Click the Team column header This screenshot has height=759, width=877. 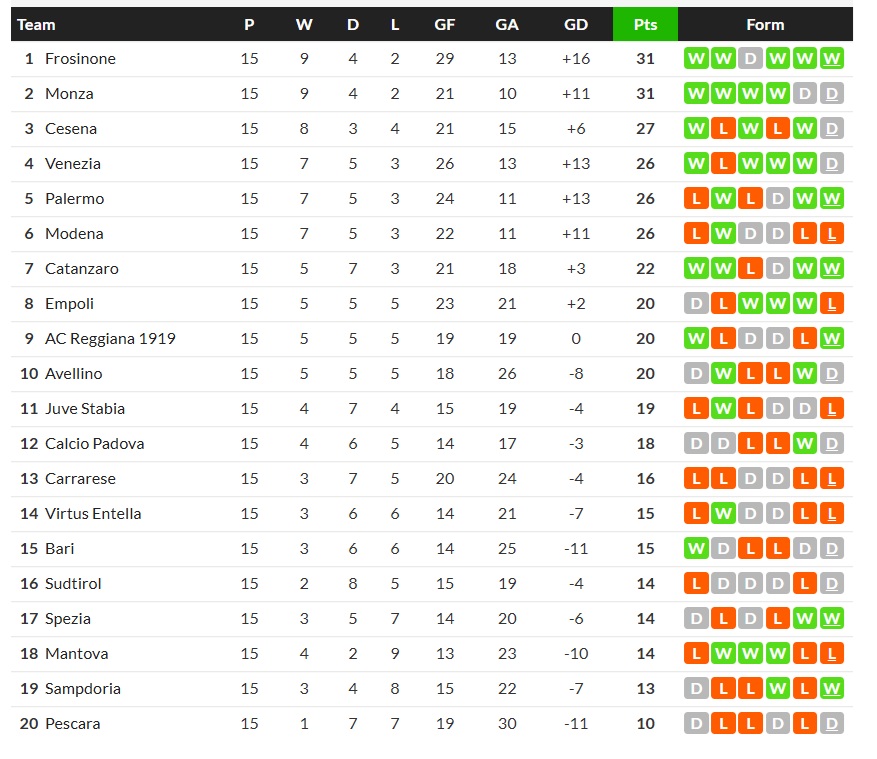pyautogui.click(x=37, y=25)
